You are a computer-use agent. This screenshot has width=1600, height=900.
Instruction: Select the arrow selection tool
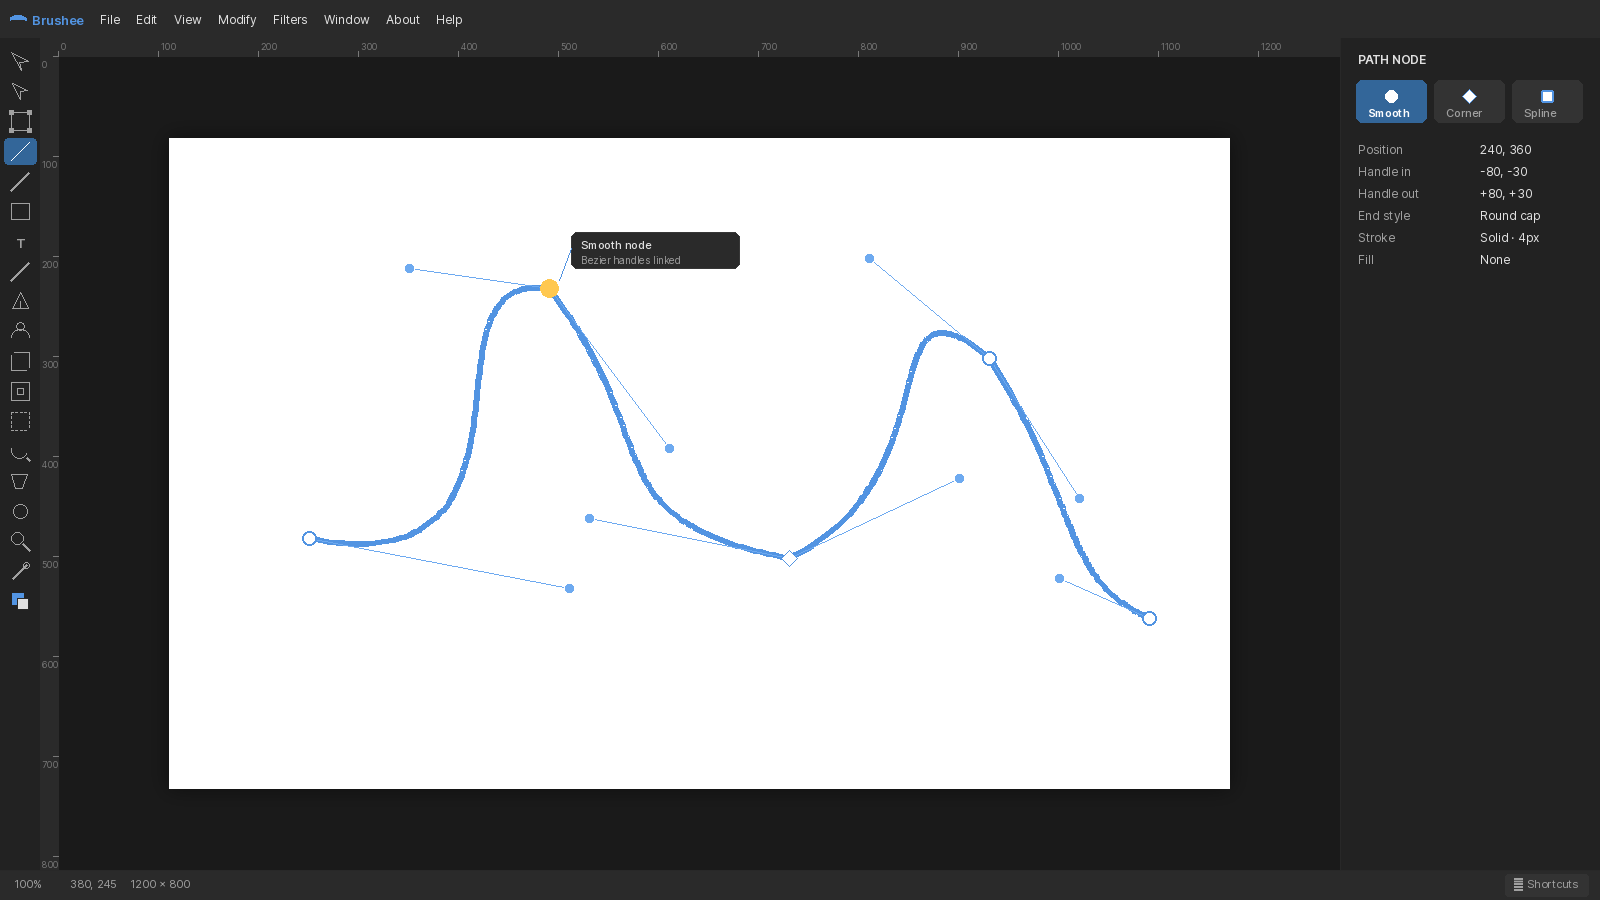20,62
